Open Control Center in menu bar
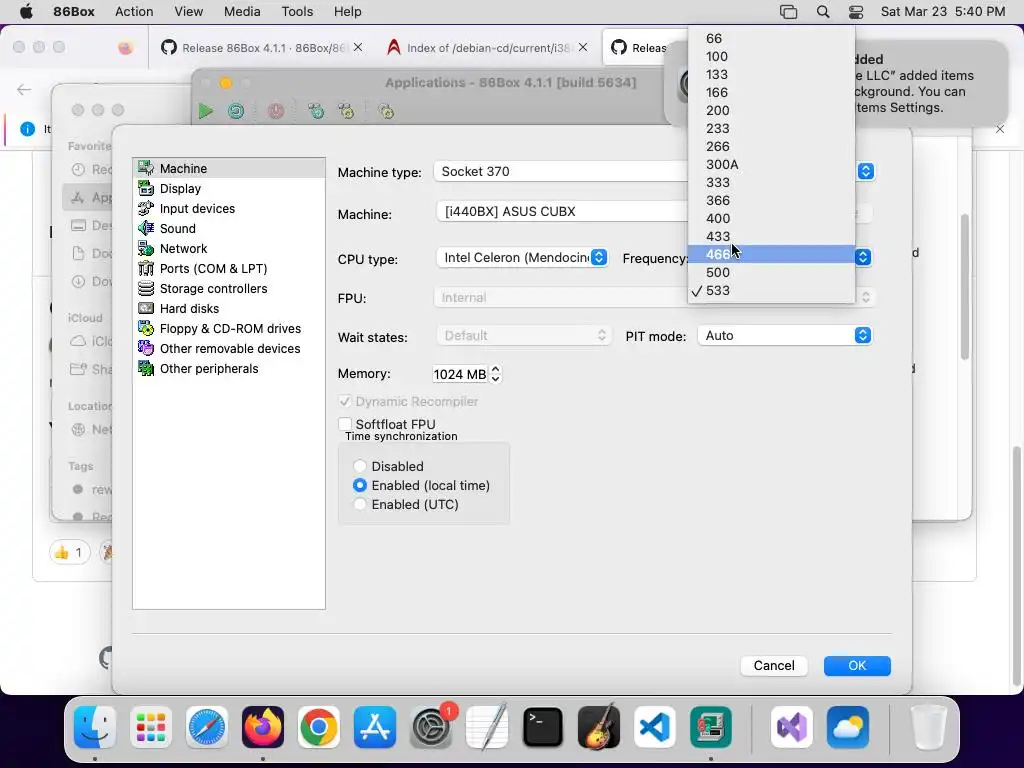 pyautogui.click(x=856, y=12)
